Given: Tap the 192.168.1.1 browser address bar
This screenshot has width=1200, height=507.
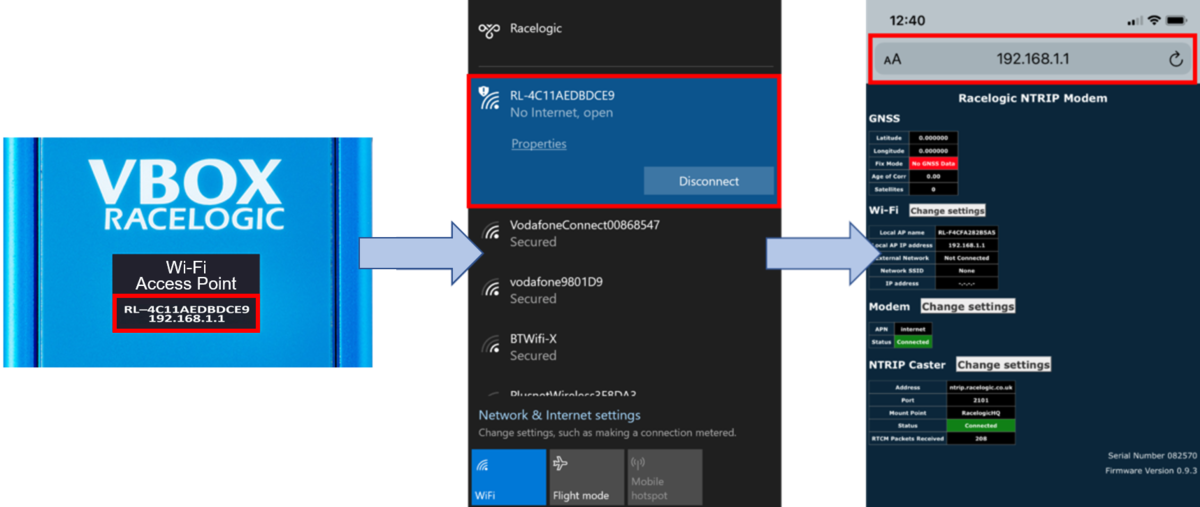Looking at the screenshot, I should (x=1033, y=59).
